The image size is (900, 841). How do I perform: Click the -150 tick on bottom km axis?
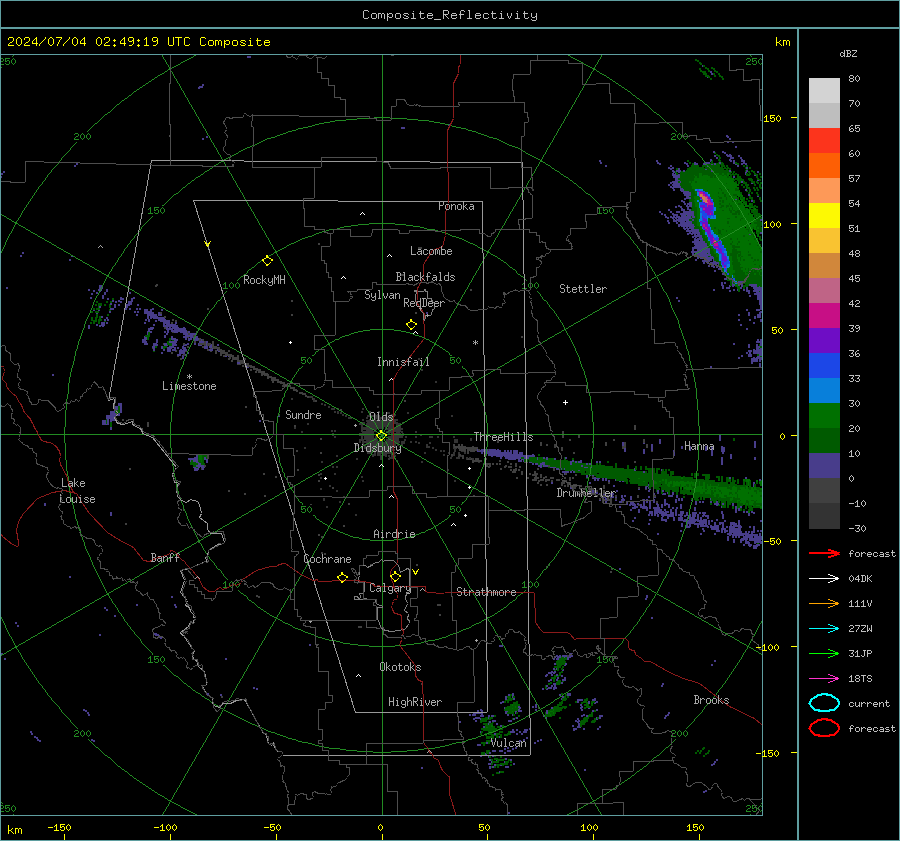click(59, 827)
